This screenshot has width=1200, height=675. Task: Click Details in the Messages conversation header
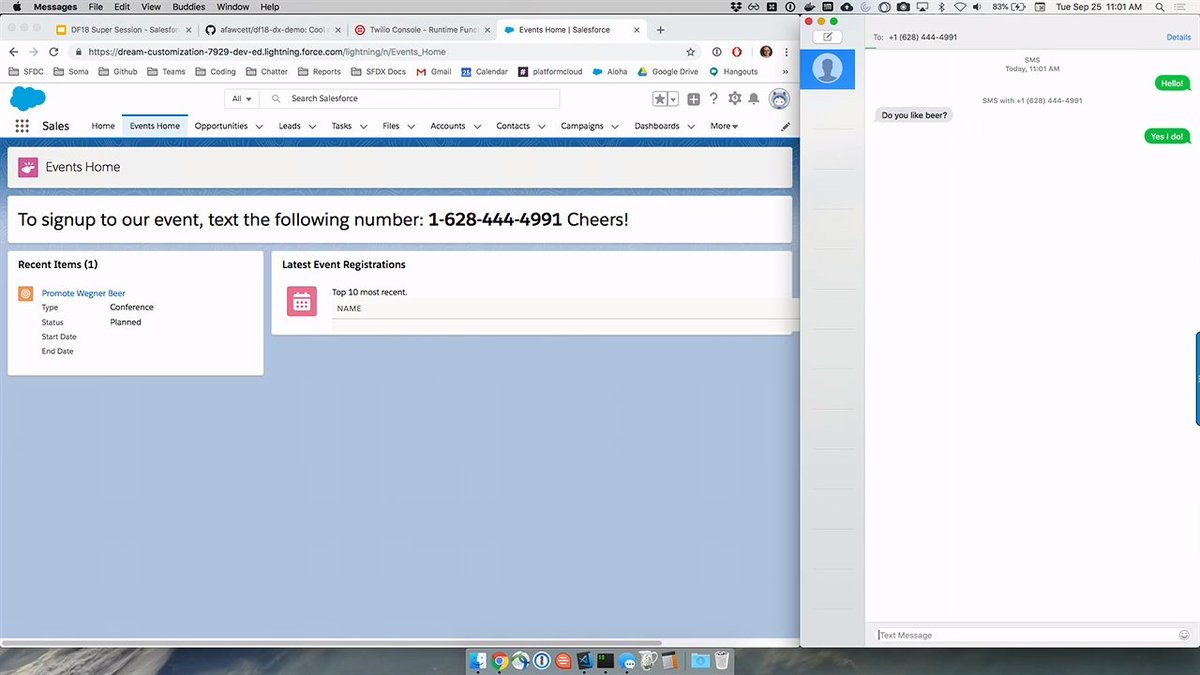1177,37
